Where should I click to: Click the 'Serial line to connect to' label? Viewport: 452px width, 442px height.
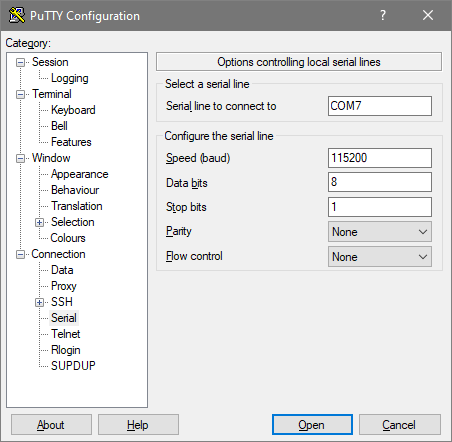(221, 106)
